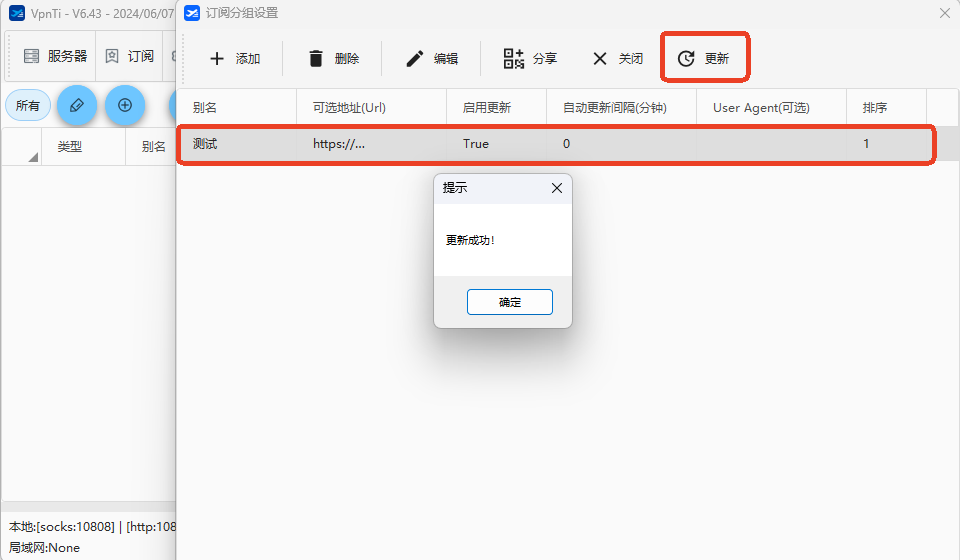960x560 pixels.
Task: Sort by User Agent(可选) column header
Action: [x=771, y=108]
